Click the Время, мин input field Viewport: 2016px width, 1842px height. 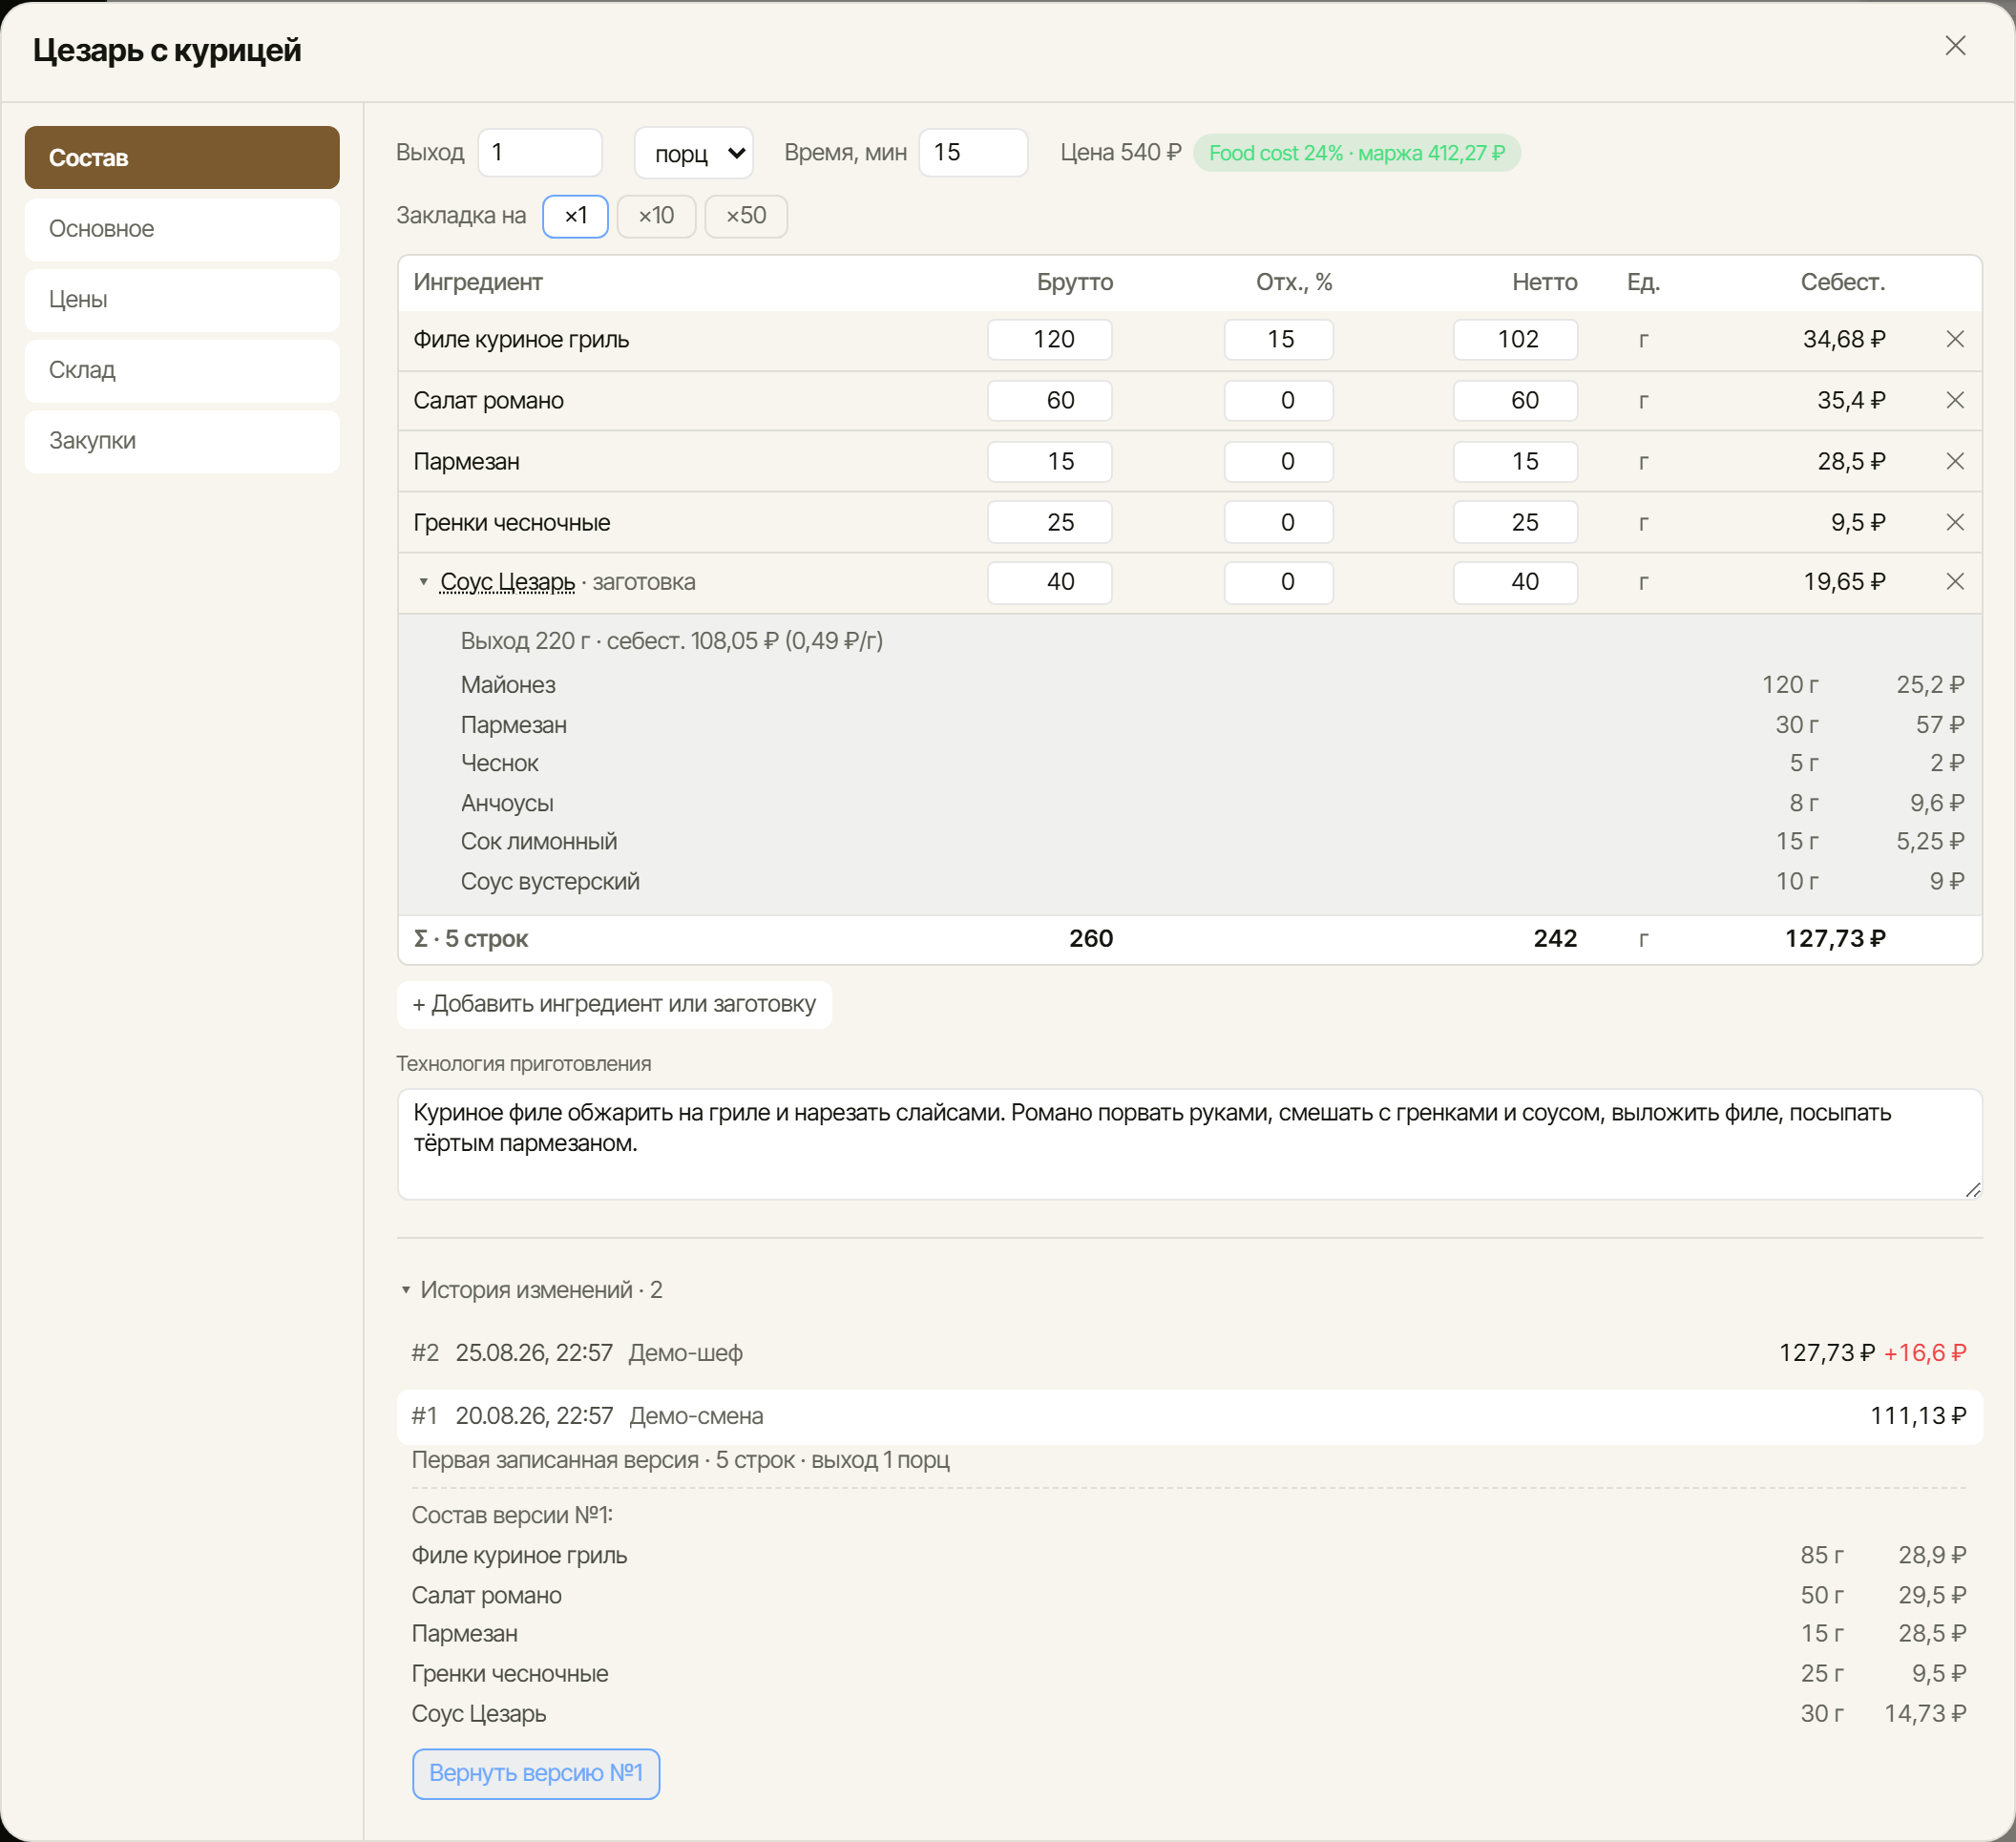pos(973,153)
